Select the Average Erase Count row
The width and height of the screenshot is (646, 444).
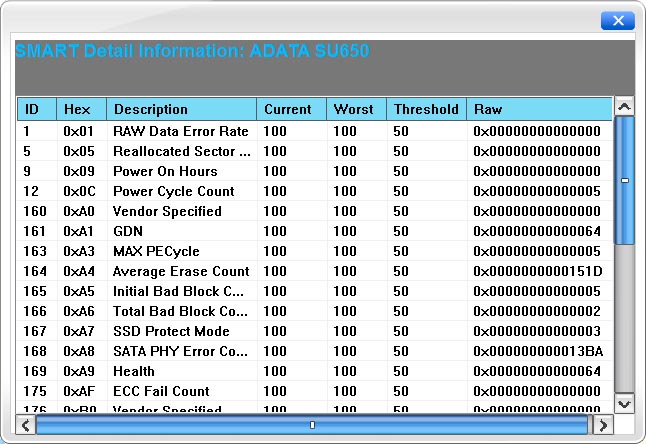(315, 271)
